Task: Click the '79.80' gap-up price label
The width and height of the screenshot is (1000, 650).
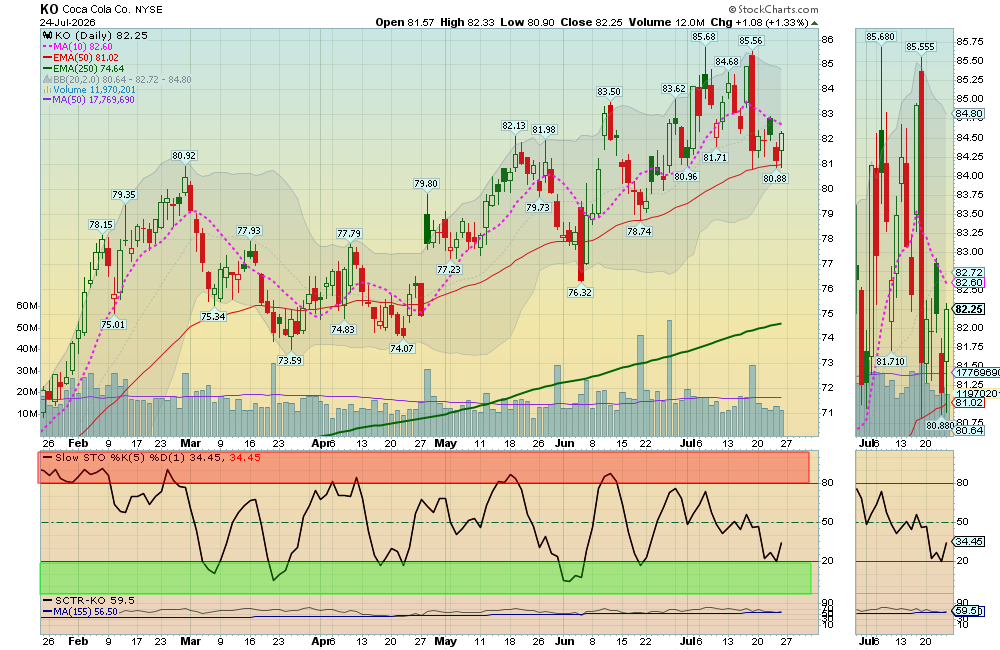Action: point(426,184)
